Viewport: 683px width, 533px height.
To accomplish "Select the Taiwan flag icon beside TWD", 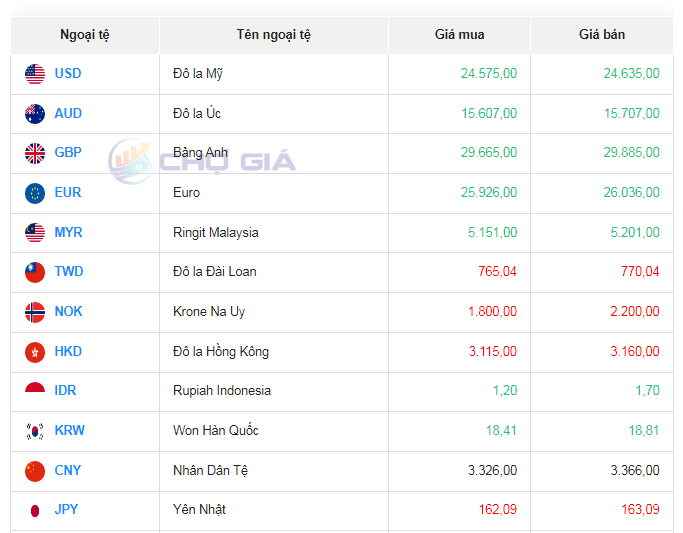I will point(35,272).
